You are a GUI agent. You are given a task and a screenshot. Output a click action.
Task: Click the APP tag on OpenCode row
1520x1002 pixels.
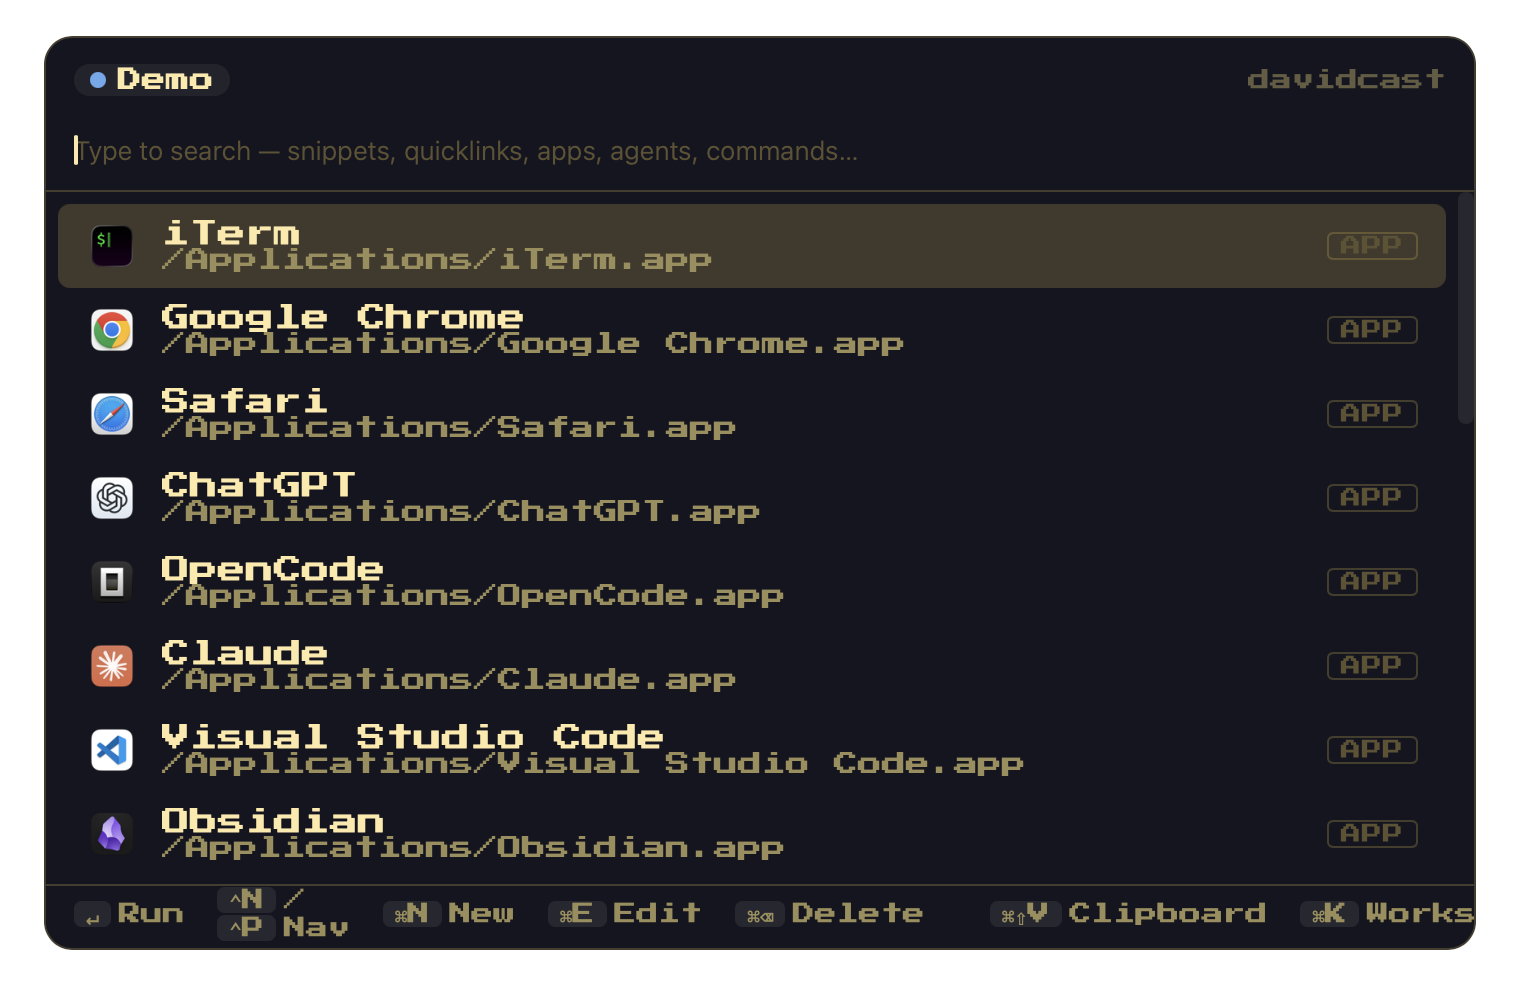(1372, 582)
